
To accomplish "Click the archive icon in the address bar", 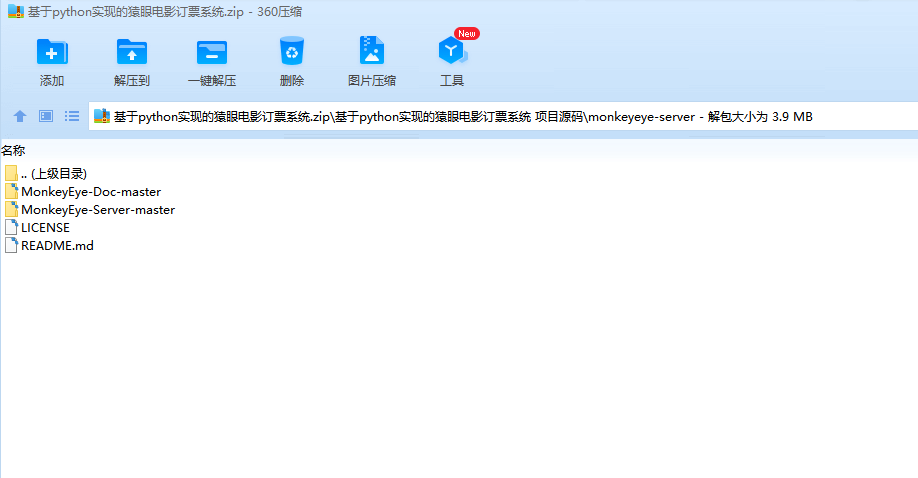I will 102,116.
